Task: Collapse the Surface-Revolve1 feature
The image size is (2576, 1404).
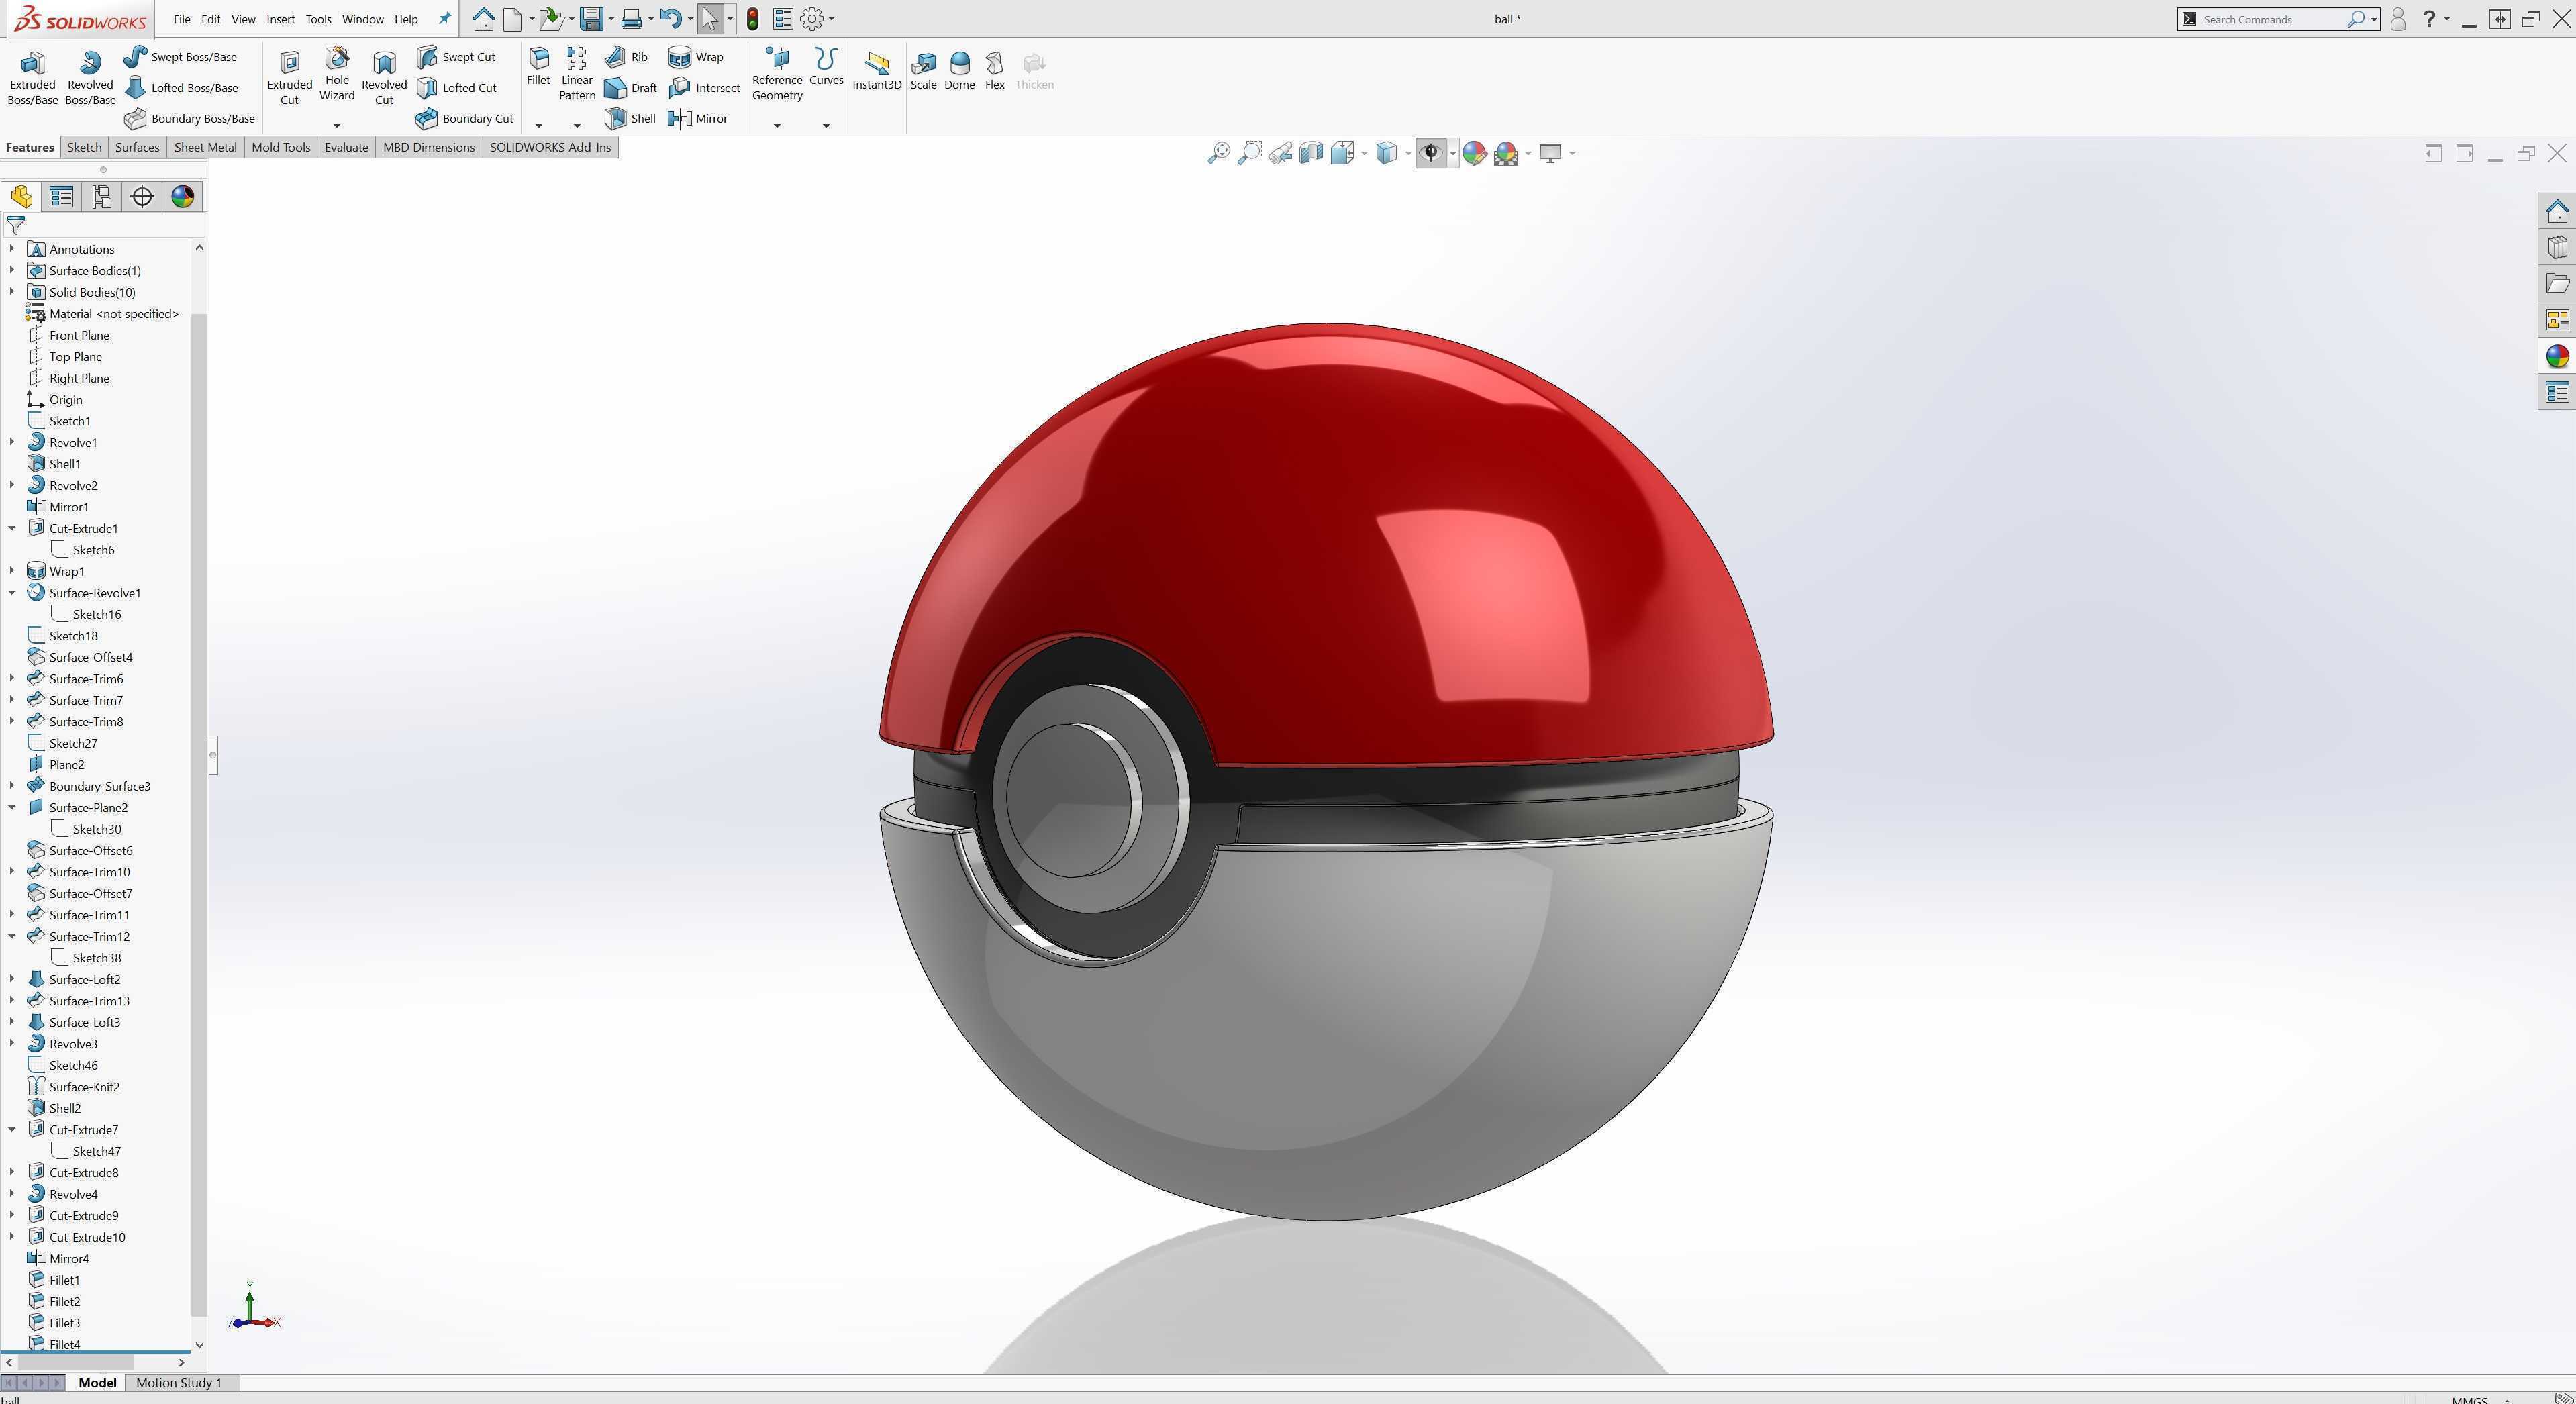Action: tap(12, 593)
